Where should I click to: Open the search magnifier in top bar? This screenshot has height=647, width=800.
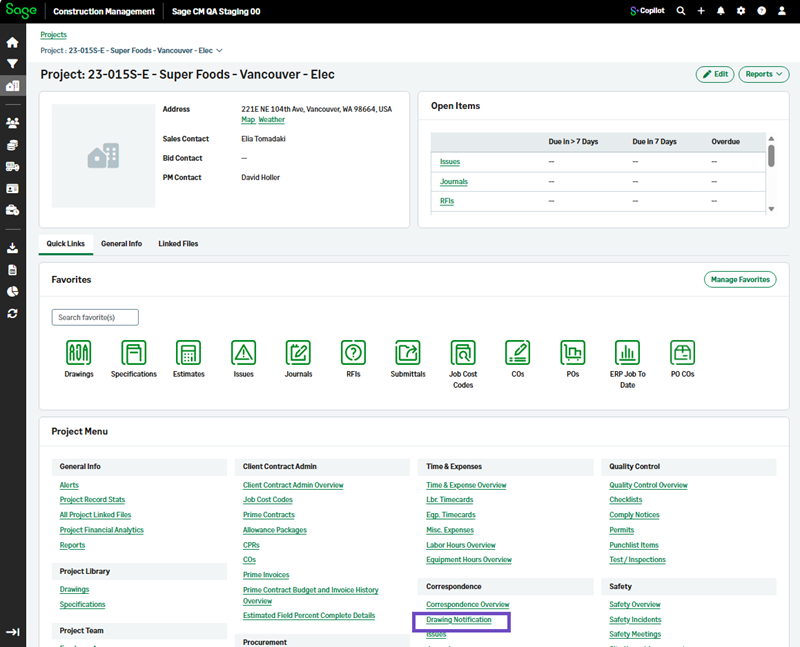[681, 11]
